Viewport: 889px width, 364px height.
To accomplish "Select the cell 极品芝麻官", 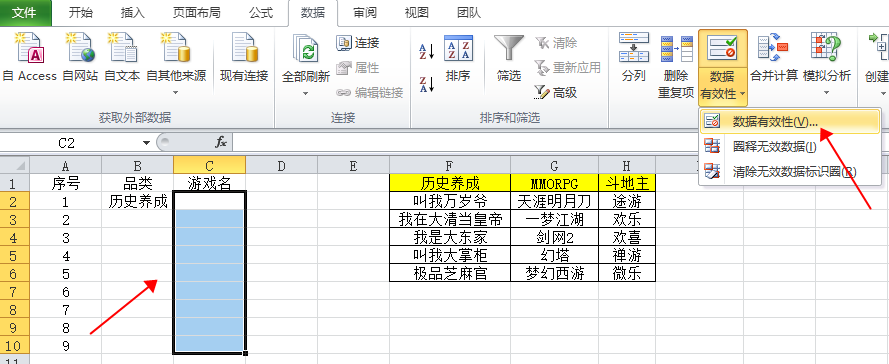I will coord(450,273).
